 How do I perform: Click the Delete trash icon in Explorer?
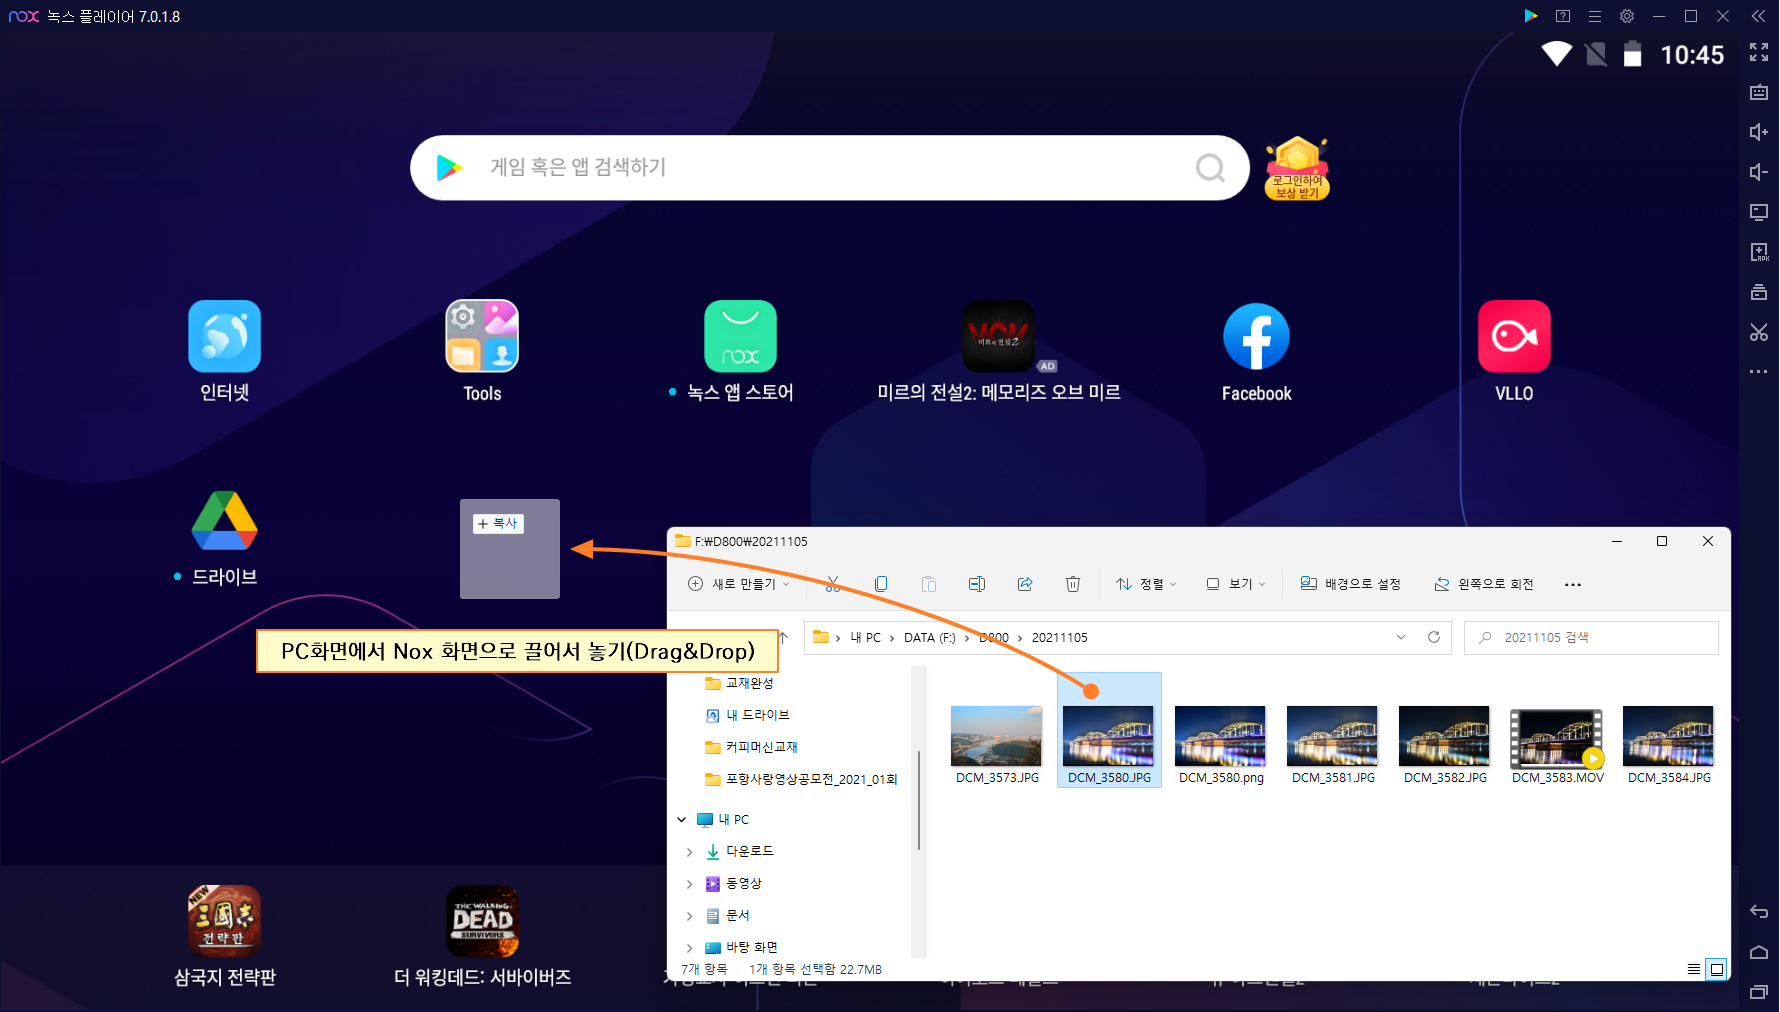click(1073, 584)
